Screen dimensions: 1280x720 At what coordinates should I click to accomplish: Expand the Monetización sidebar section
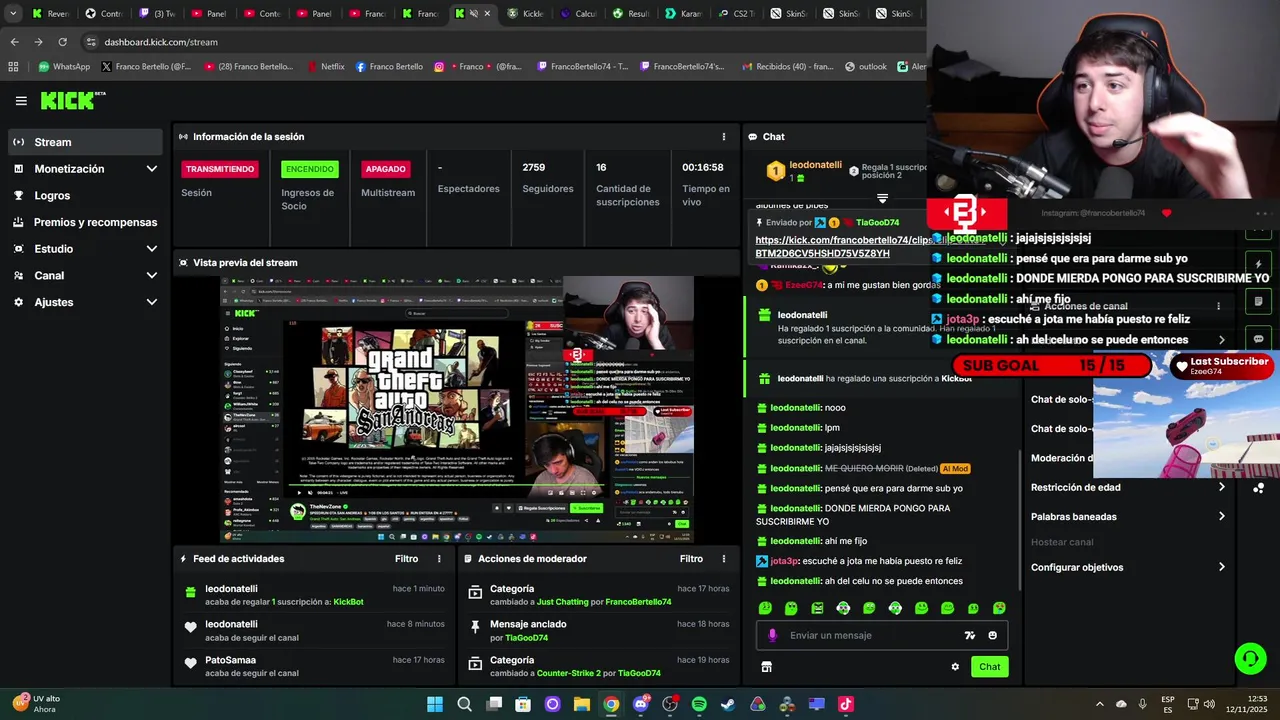click(x=152, y=169)
